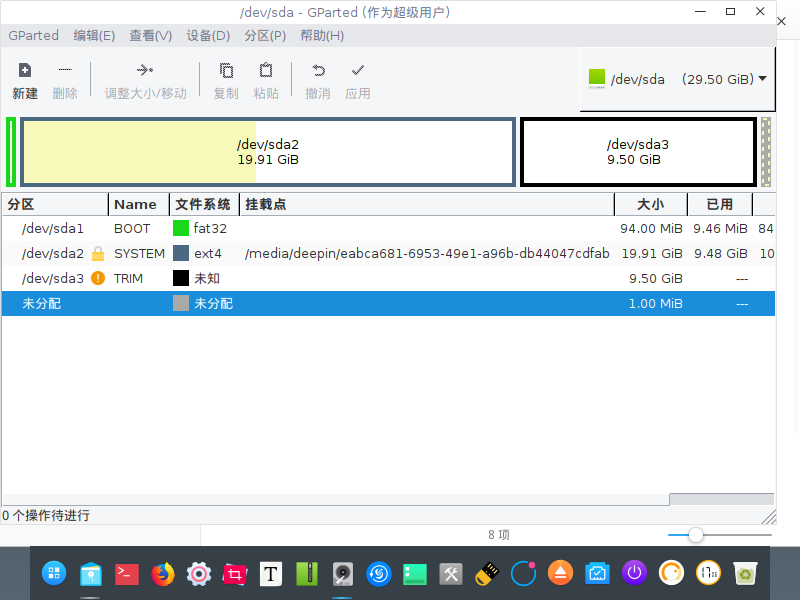Image resolution: width=800 pixels, height=600 pixels.
Task: Click the /media/deepin mount point text
Action: [427, 254]
